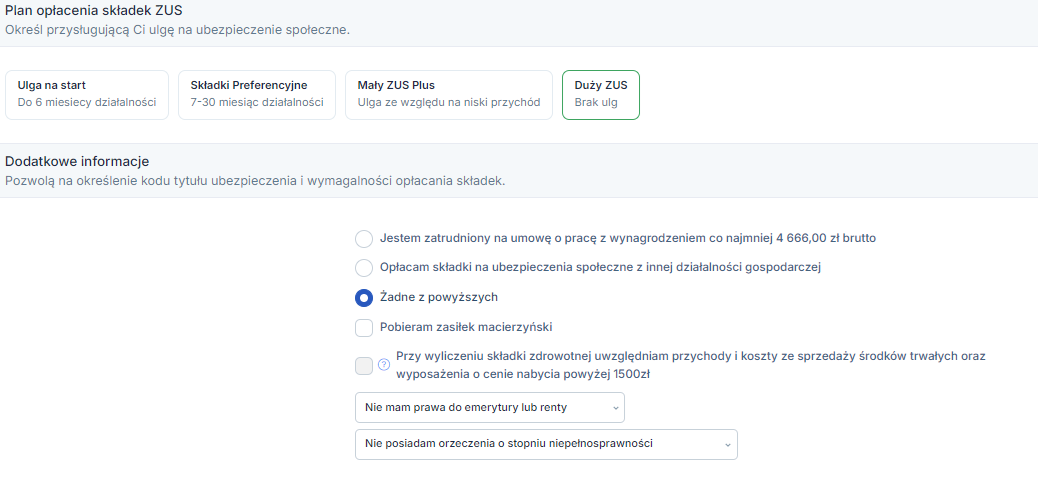Choose the Składki Preferencyjne plan card

click(x=257, y=95)
